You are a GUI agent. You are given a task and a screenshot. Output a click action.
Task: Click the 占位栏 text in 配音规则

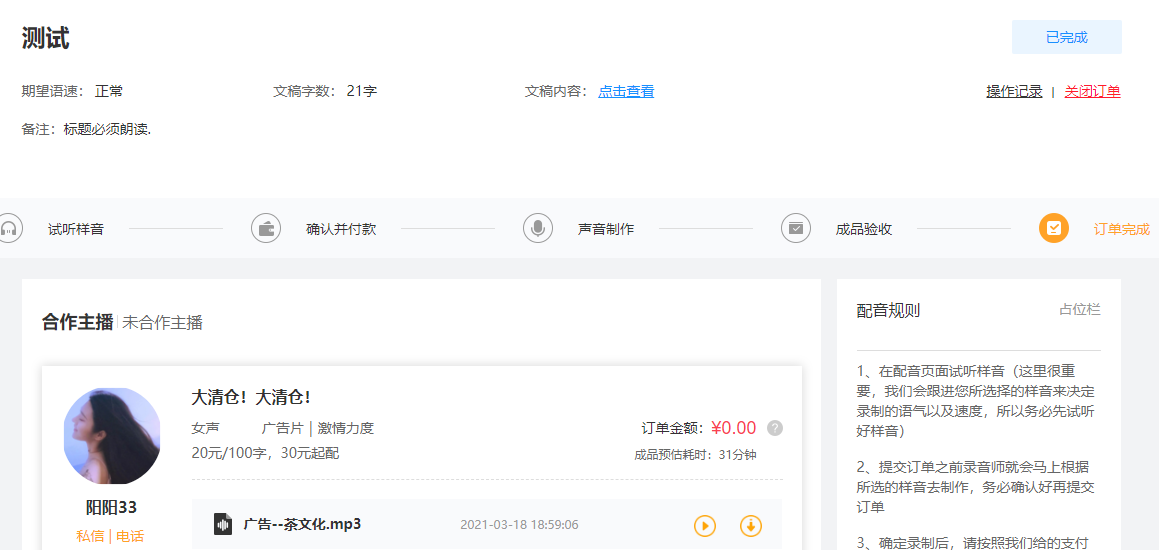click(1079, 310)
